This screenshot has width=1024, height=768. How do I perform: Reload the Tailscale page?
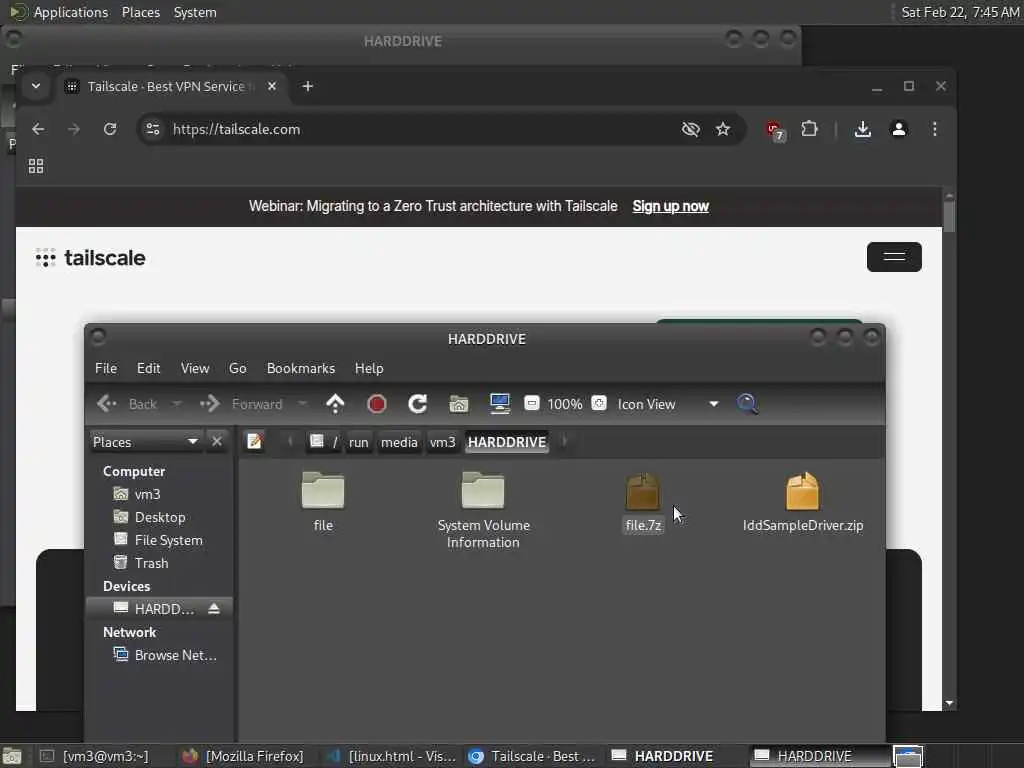click(x=110, y=129)
